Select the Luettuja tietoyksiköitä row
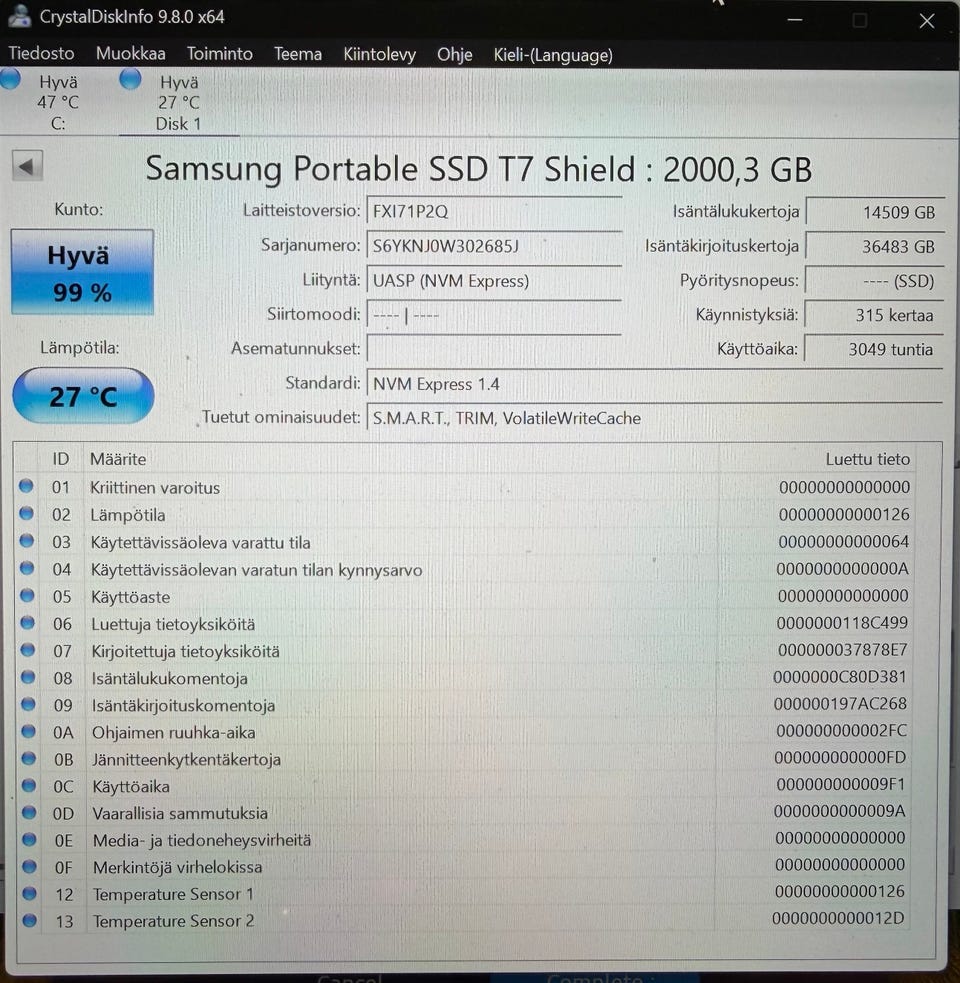 [x=464, y=624]
